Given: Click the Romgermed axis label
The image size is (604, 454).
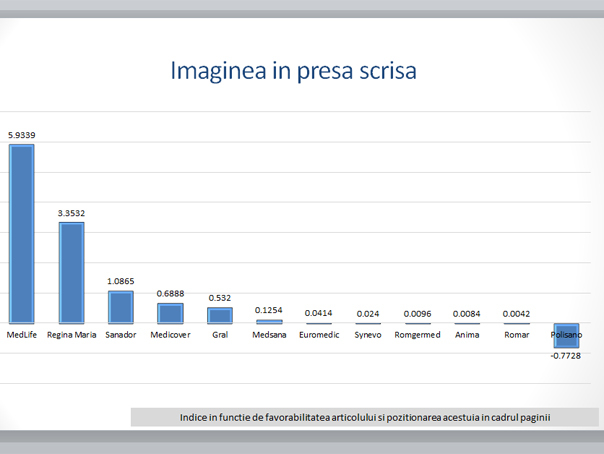Looking at the screenshot, I should click(417, 335).
